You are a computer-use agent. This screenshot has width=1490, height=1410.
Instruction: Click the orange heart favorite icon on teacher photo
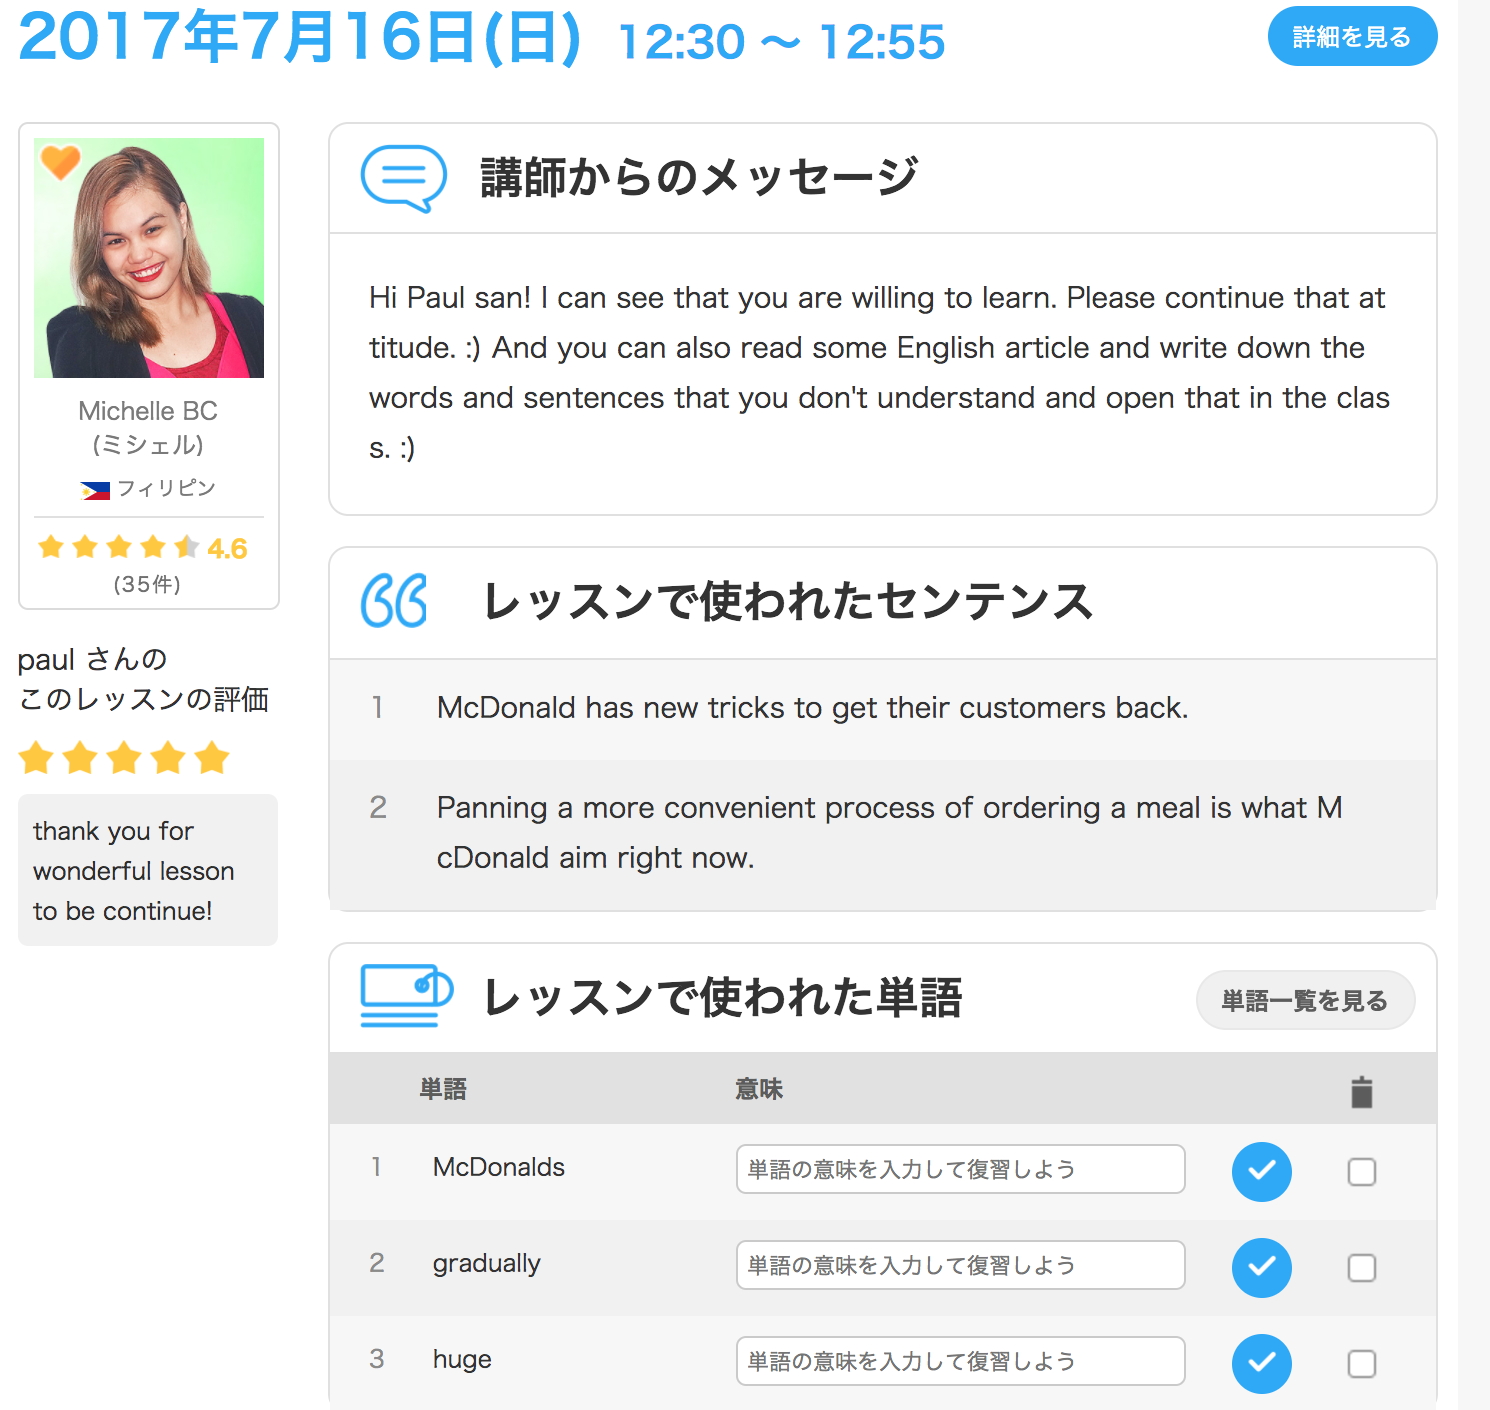click(x=60, y=161)
